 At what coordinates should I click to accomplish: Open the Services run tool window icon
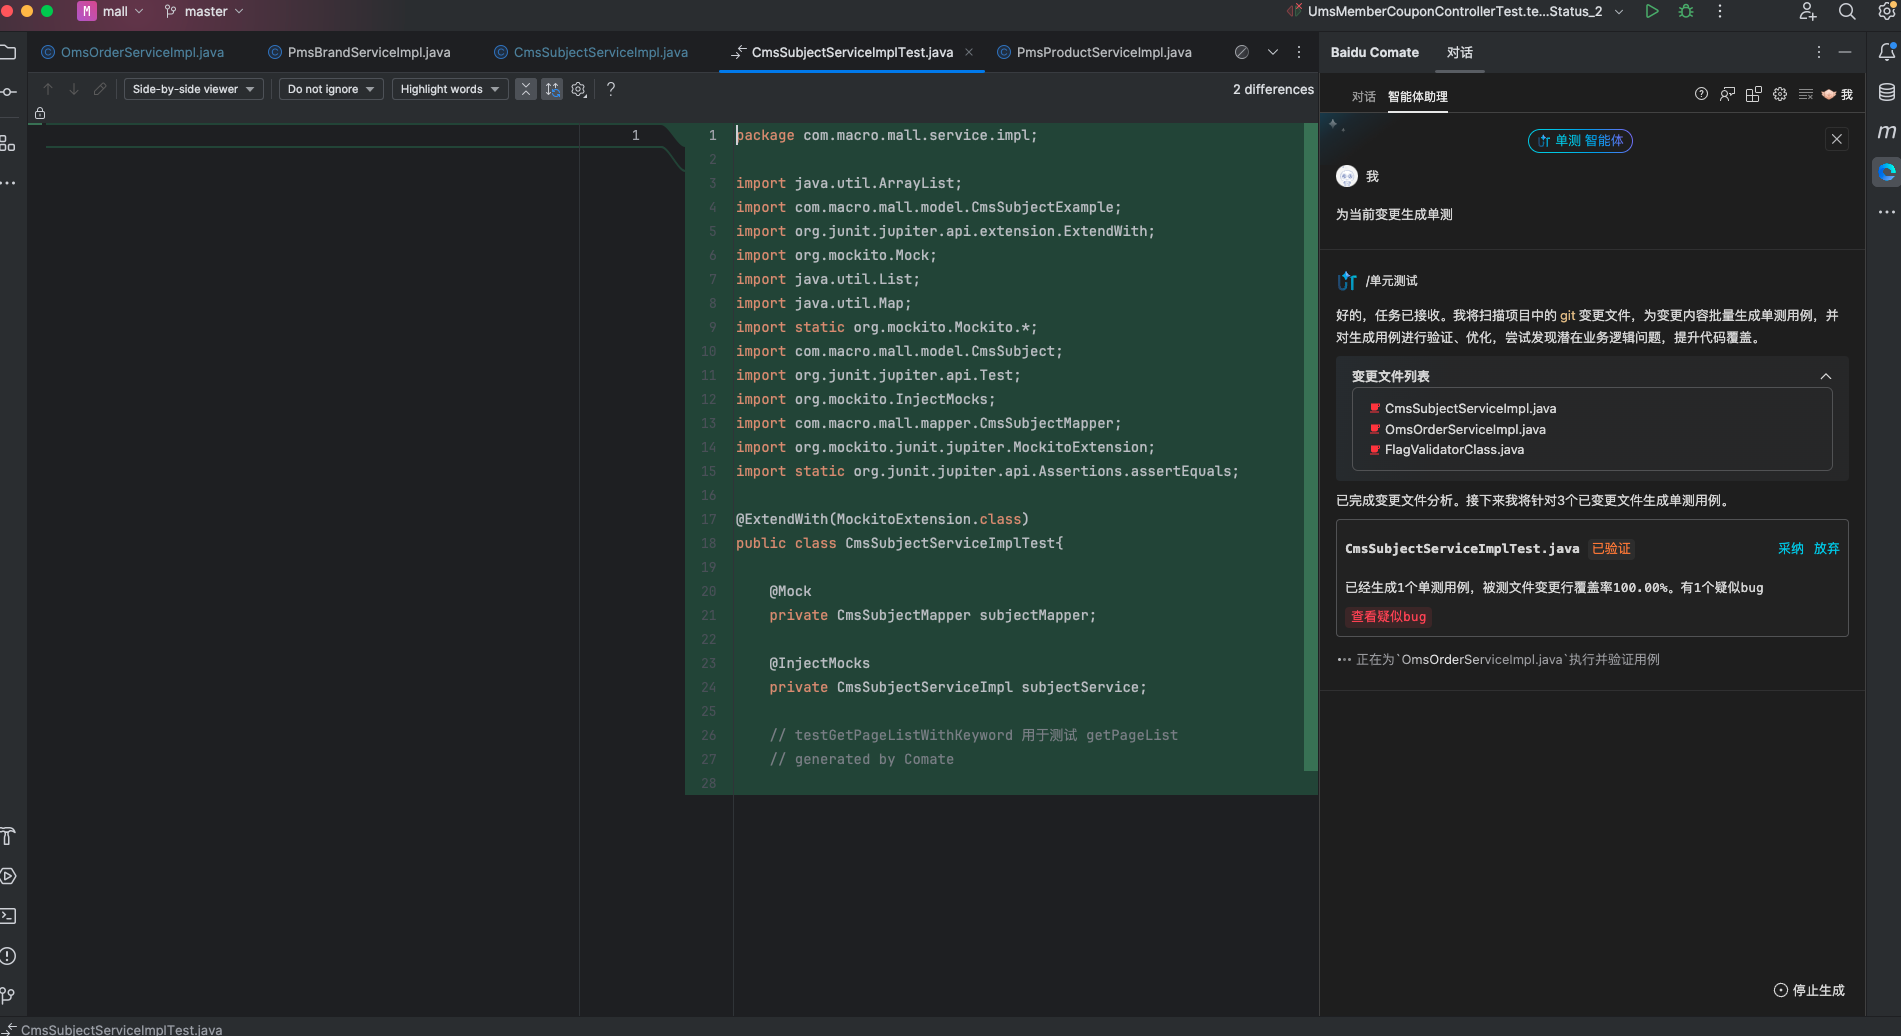point(8,876)
